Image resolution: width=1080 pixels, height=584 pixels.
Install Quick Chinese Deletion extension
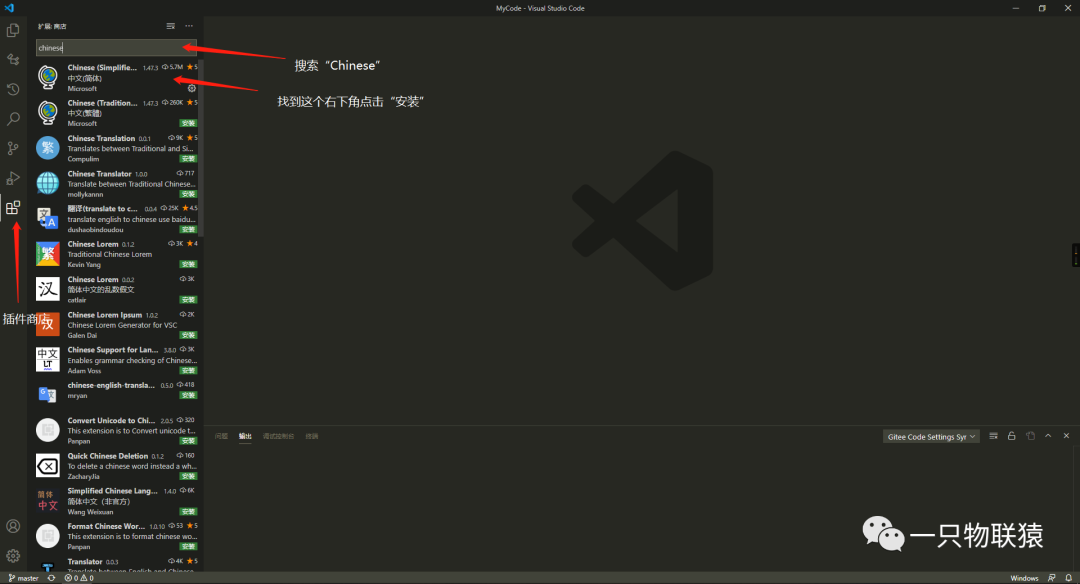point(188,476)
